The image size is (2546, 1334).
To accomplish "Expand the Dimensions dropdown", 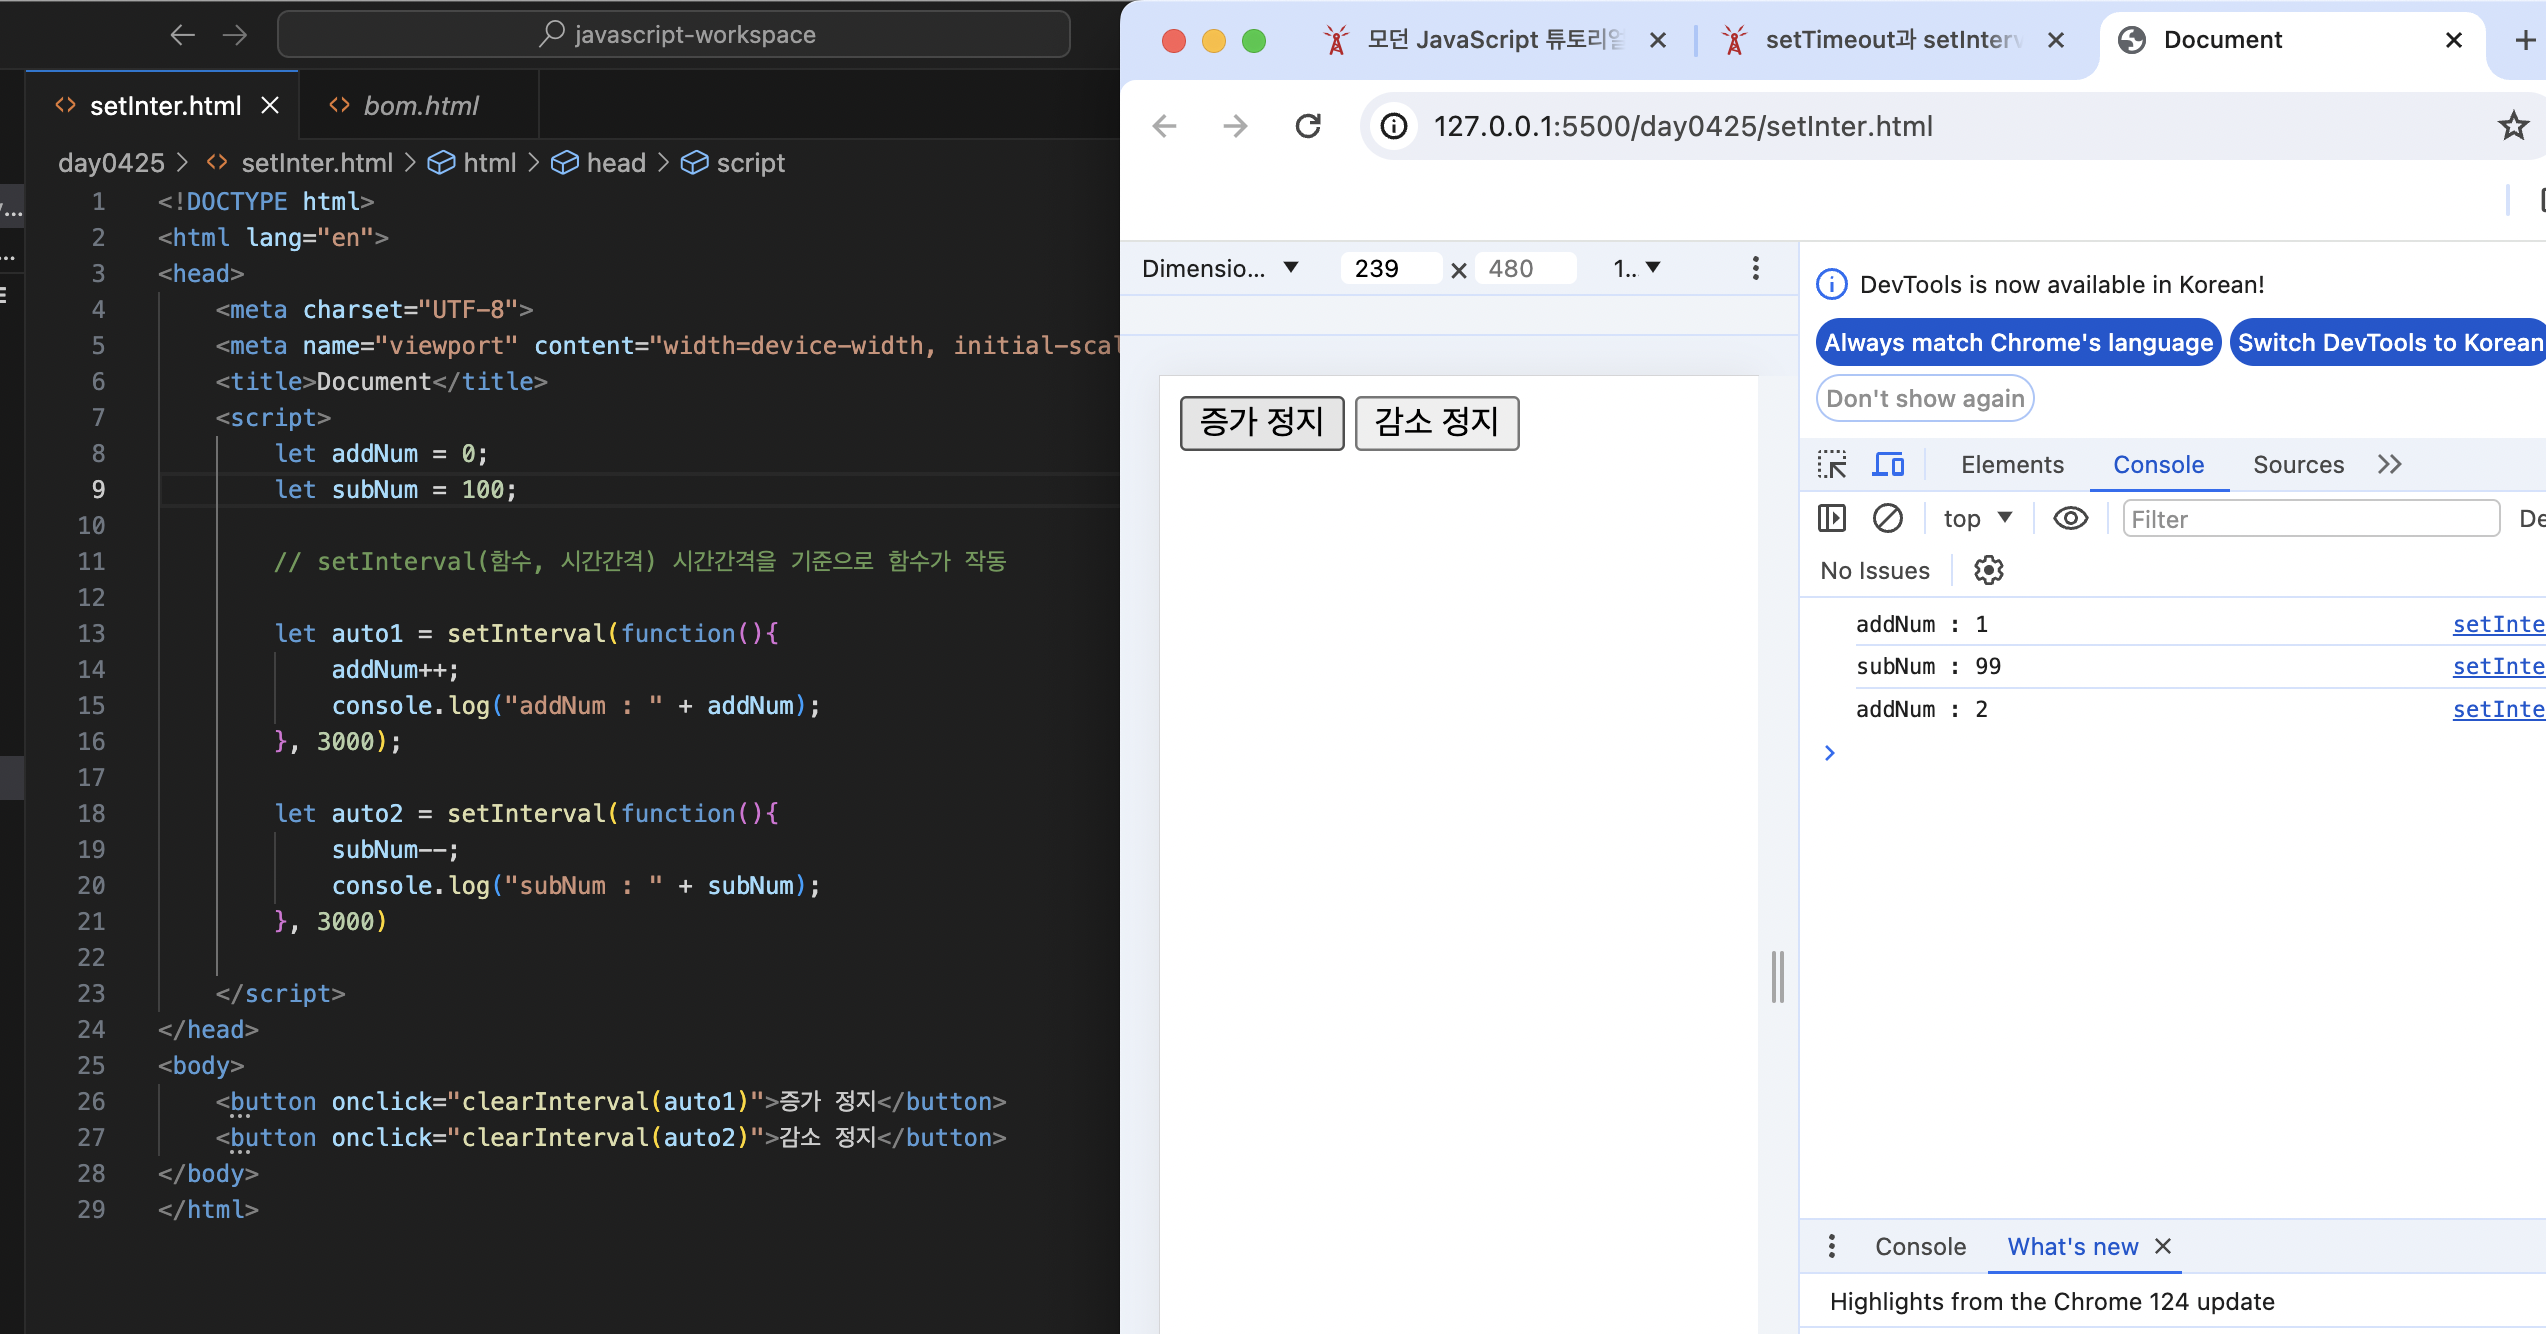I will pos(1220,268).
